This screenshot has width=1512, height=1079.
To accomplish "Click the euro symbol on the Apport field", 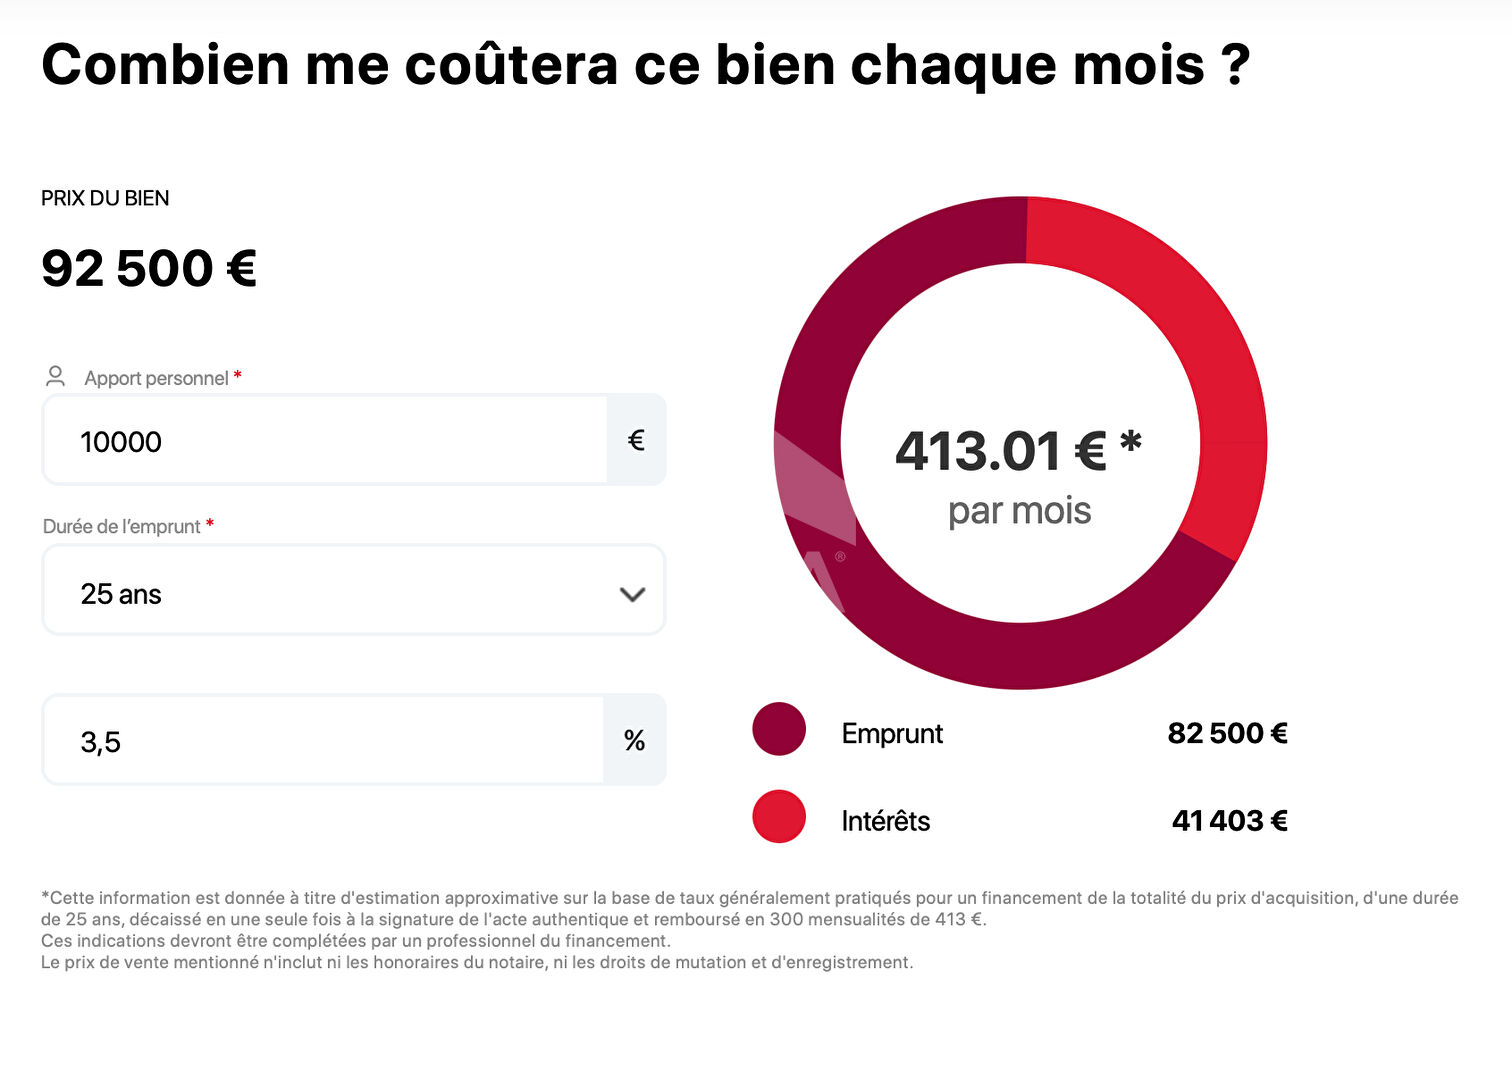I will pyautogui.click(x=636, y=440).
